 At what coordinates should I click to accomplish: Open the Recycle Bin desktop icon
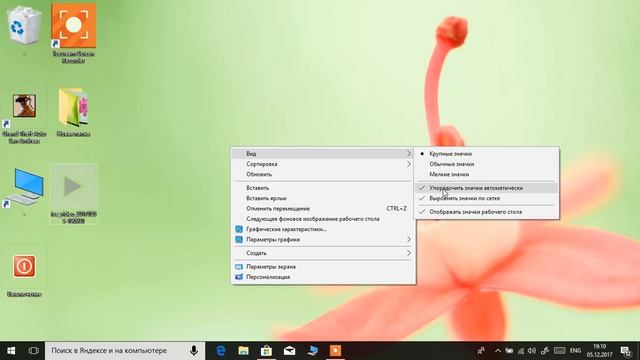[x=24, y=25]
